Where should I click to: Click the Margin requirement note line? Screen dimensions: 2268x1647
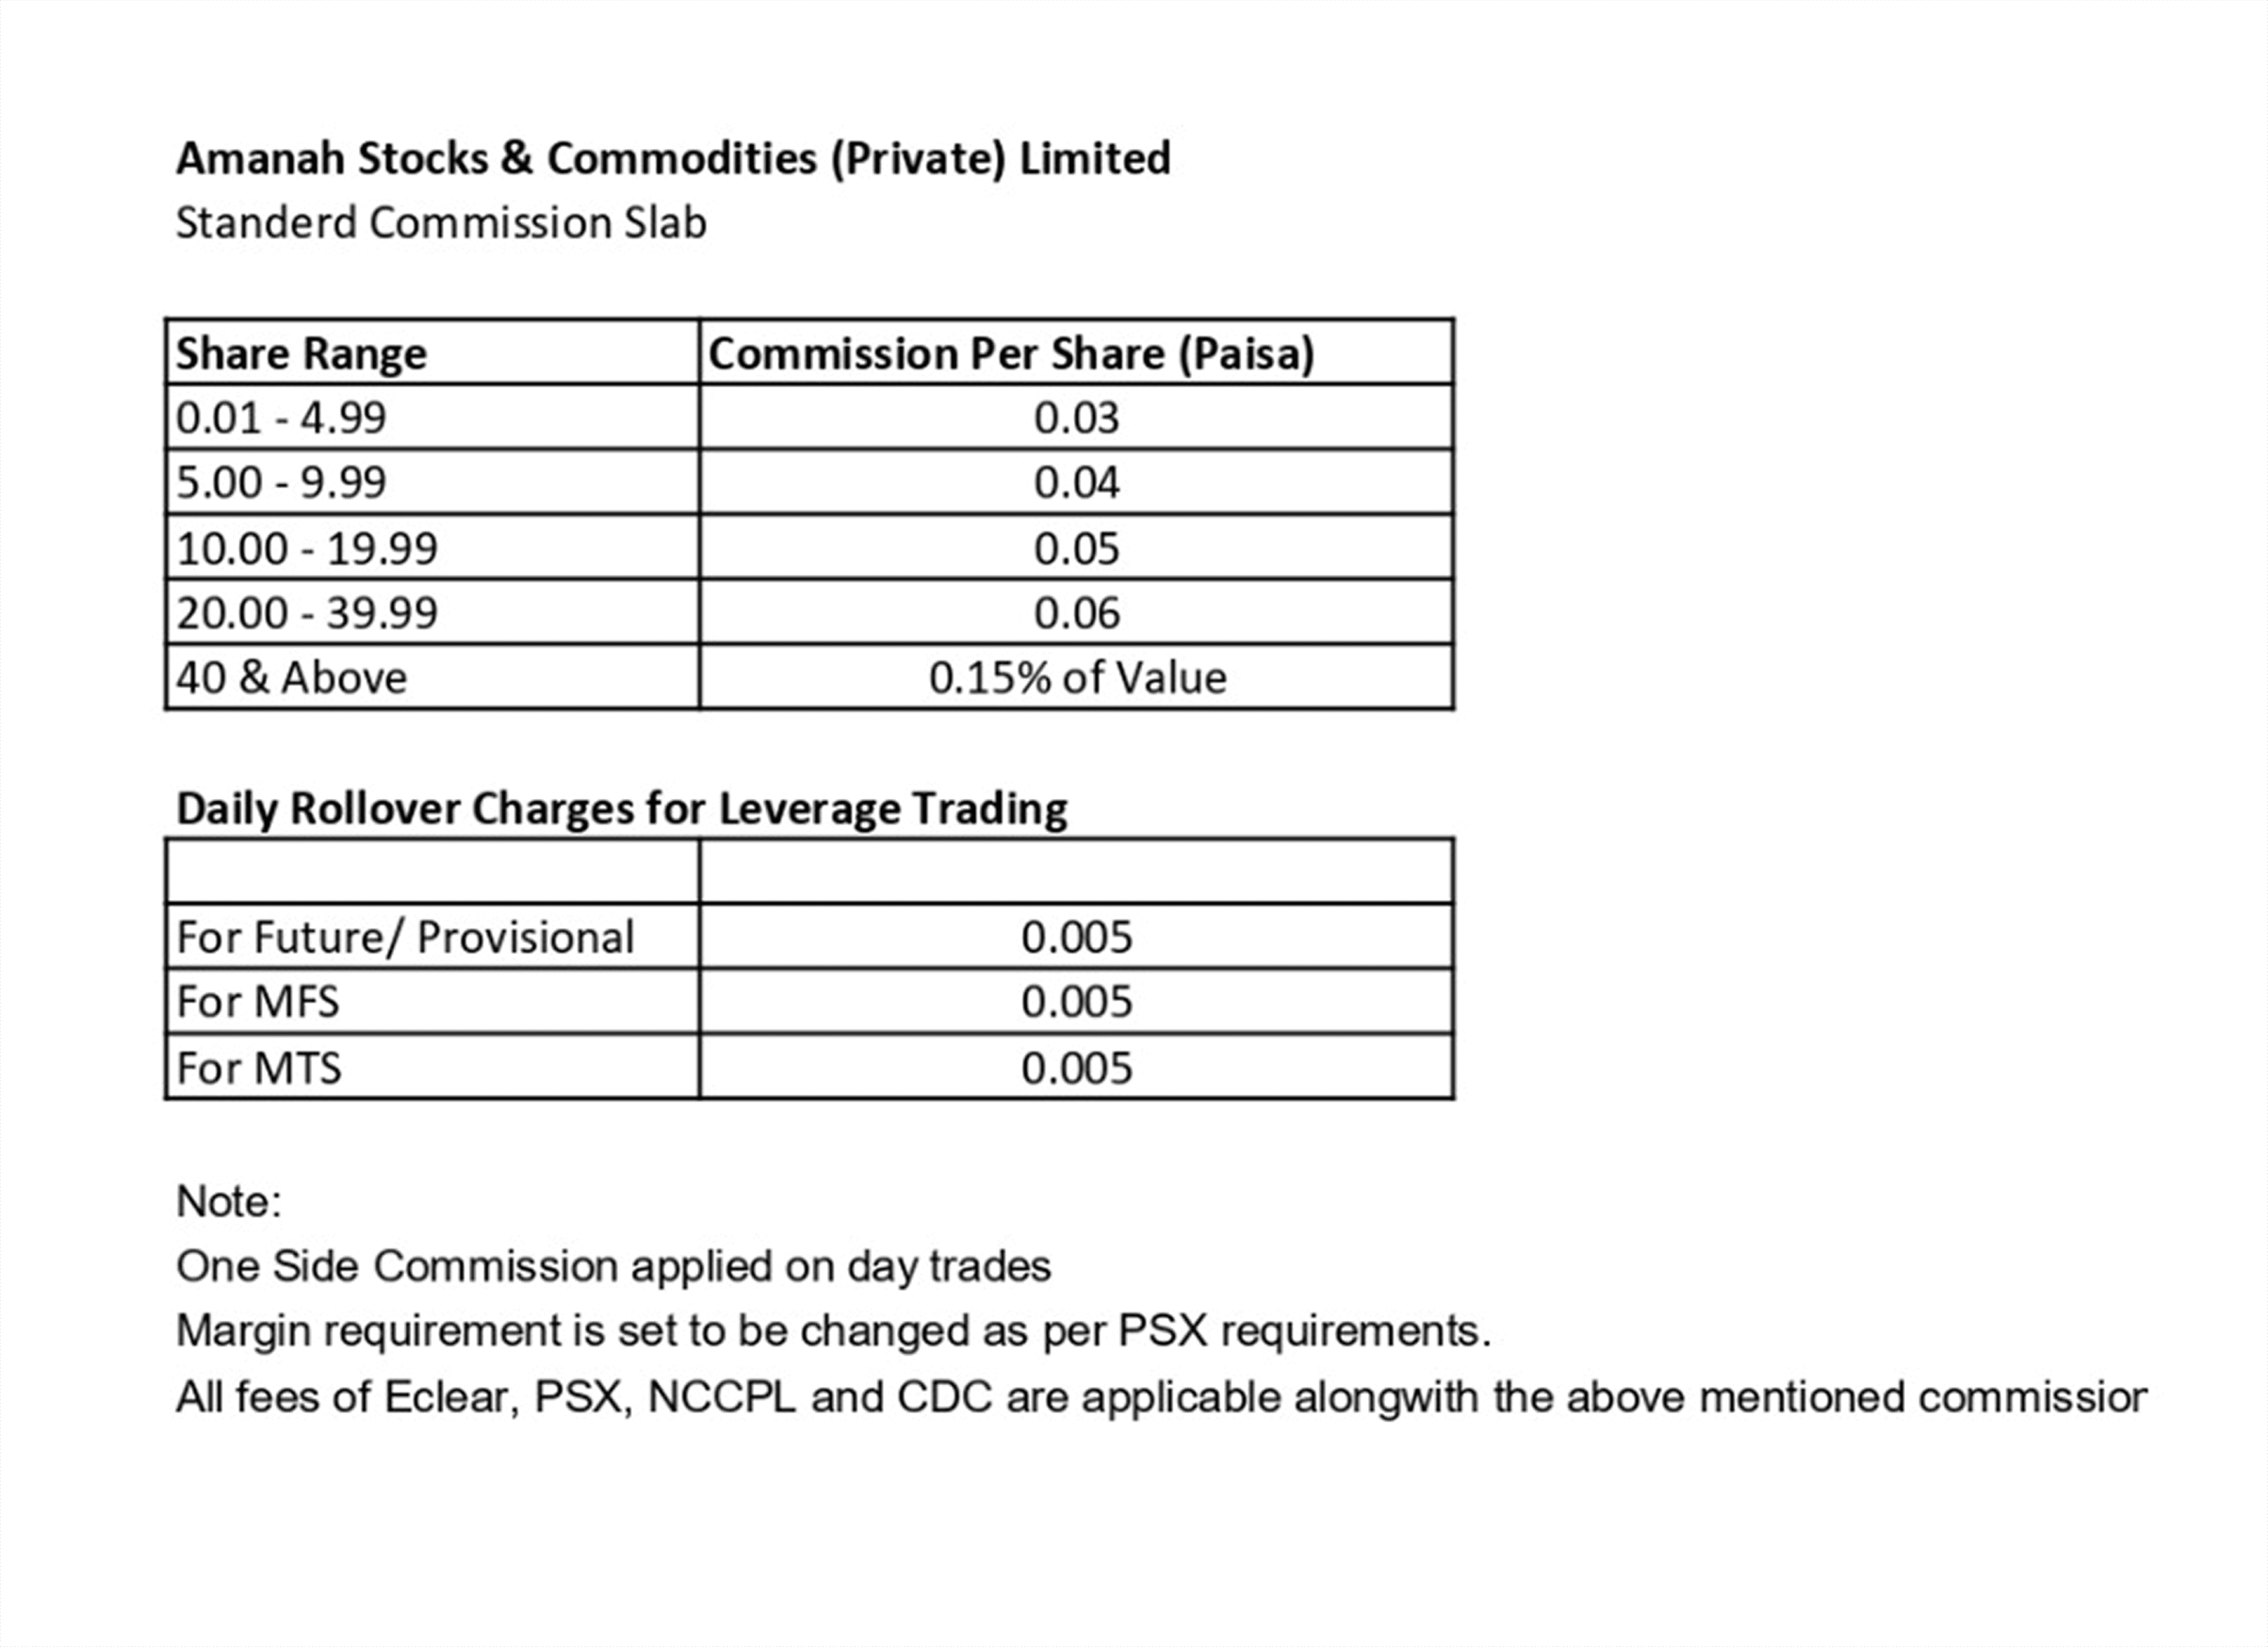click(x=833, y=1331)
